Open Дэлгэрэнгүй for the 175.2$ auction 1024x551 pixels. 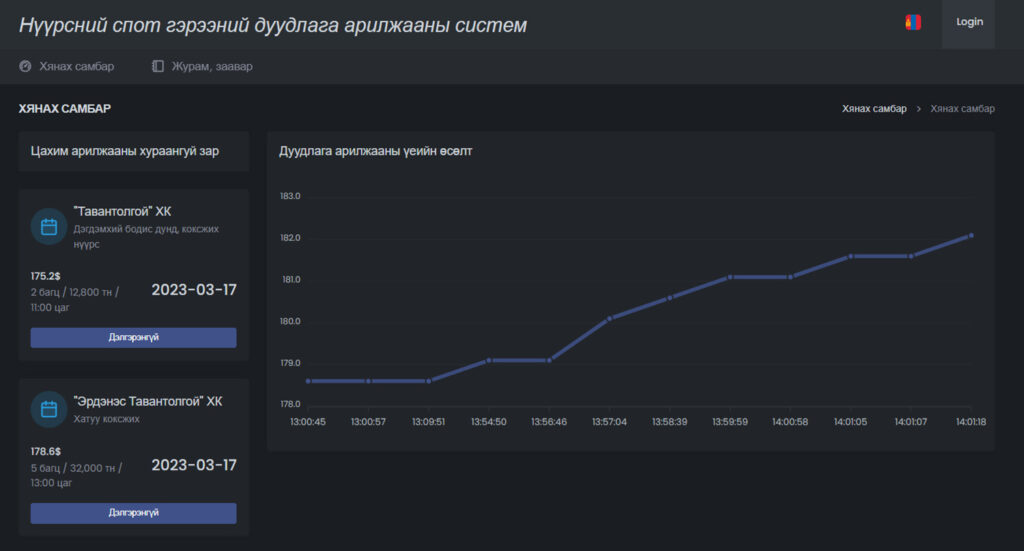coord(133,338)
